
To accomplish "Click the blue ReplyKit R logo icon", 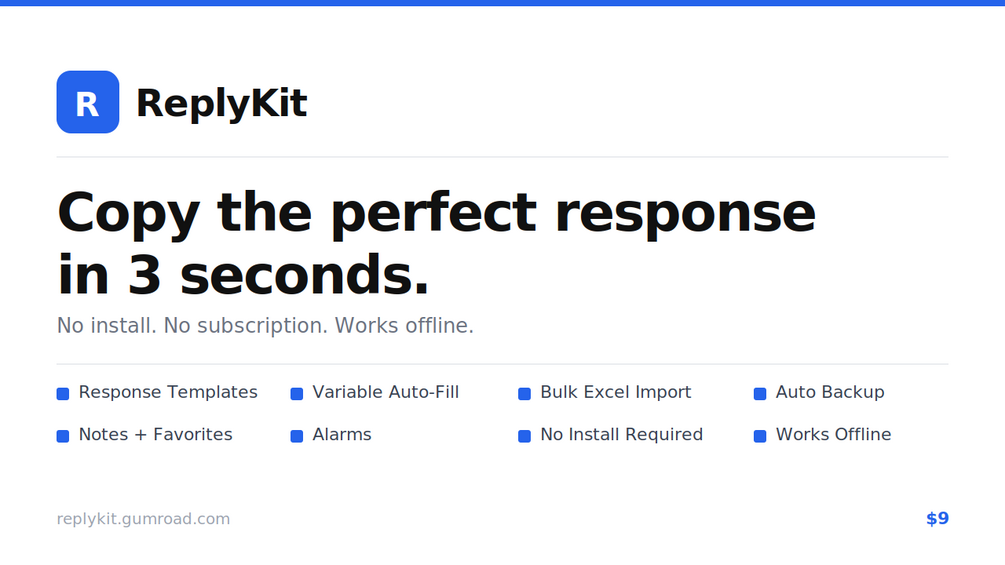I will tap(88, 102).
